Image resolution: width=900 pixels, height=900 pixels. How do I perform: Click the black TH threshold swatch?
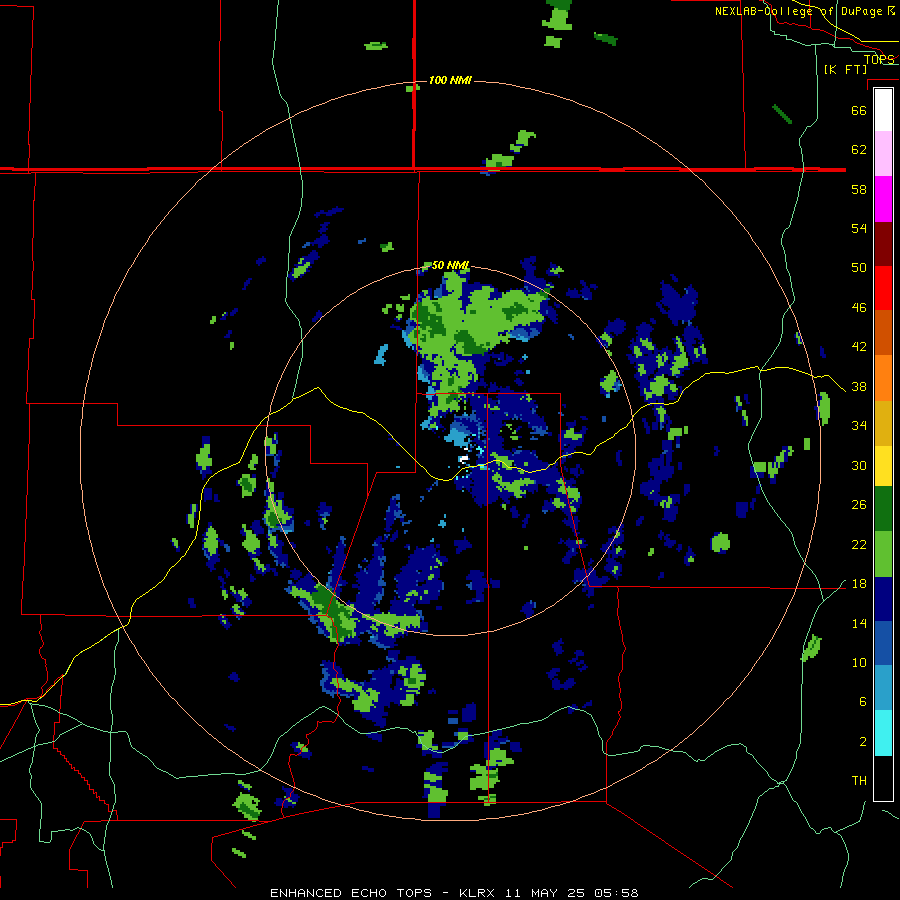tap(883, 778)
